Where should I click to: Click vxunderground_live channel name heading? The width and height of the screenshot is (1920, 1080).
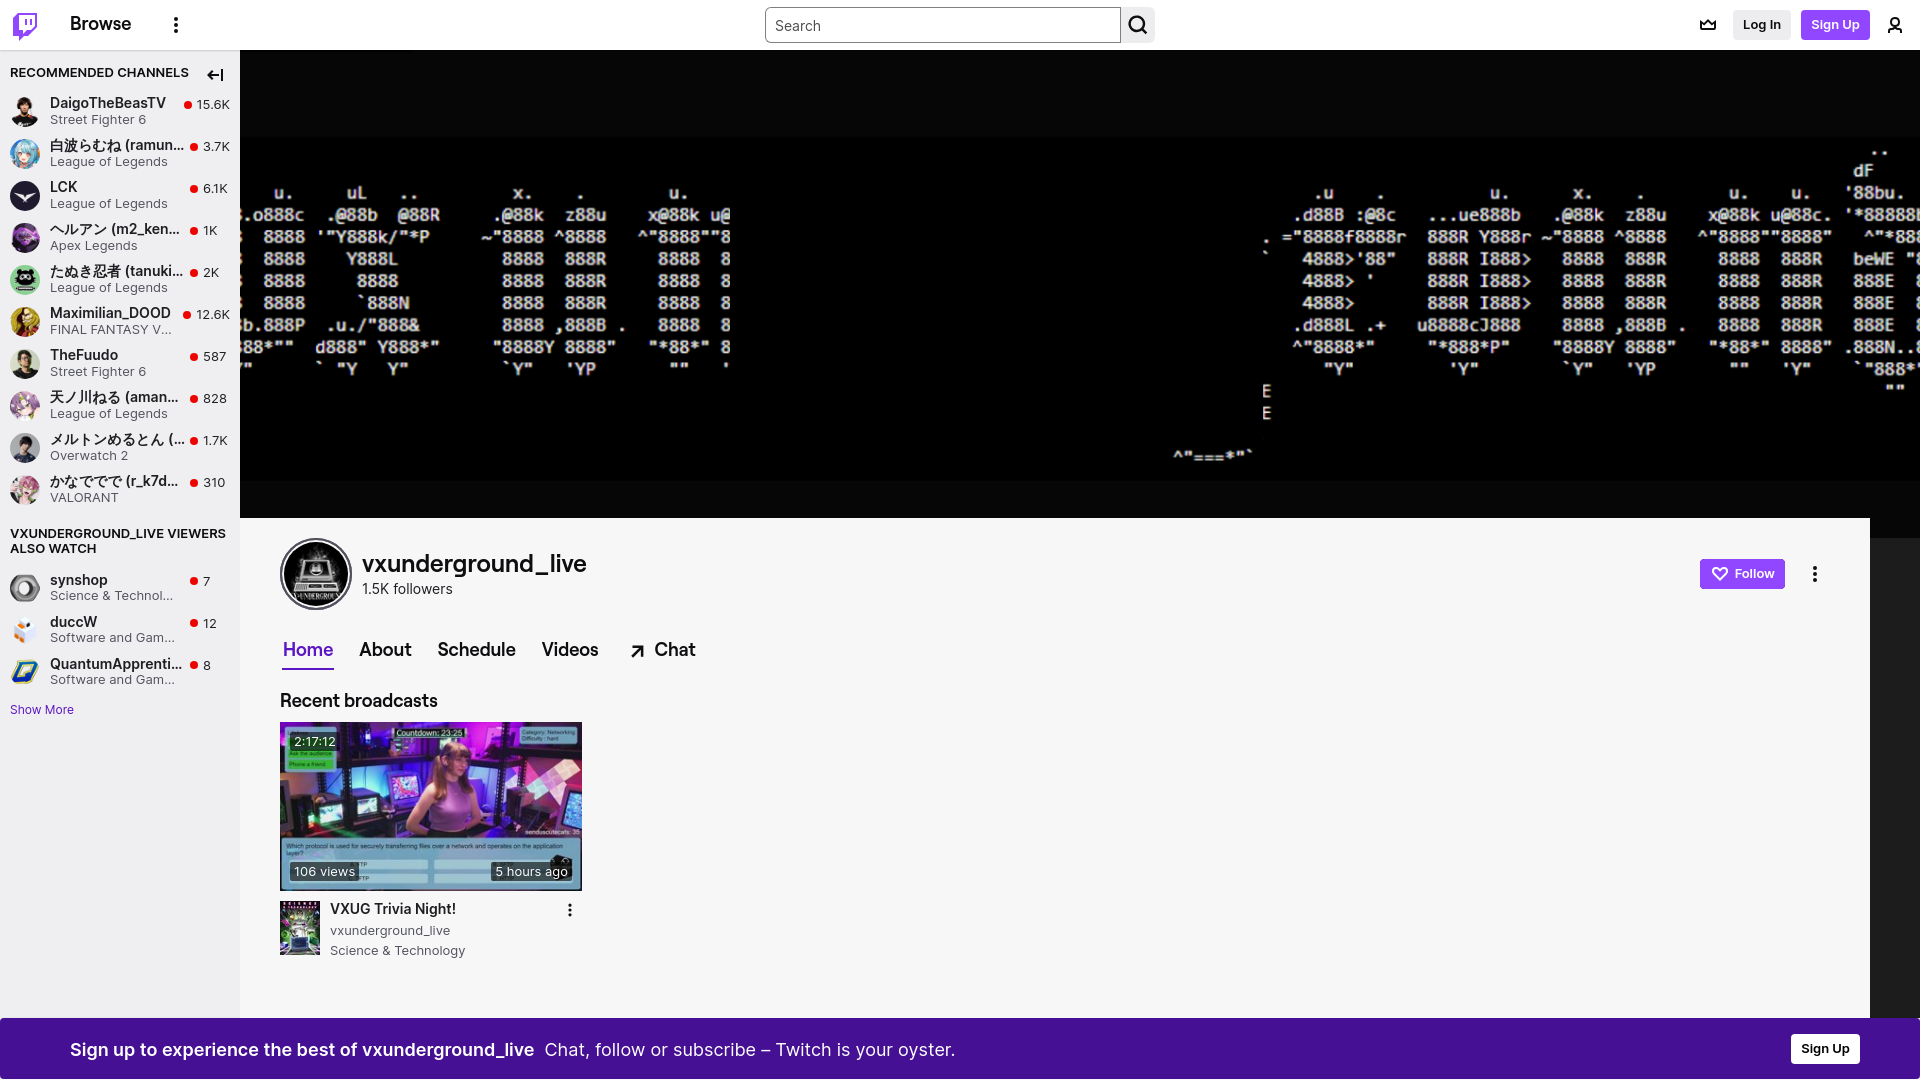(x=474, y=564)
